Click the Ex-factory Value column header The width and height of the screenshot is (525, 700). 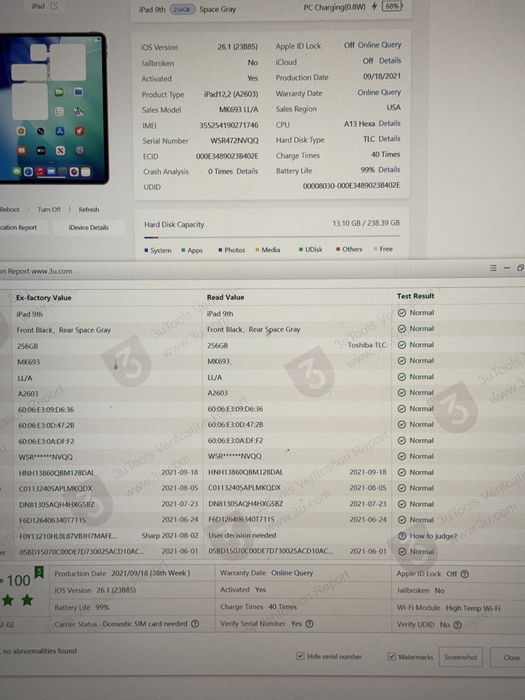(x=44, y=298)
